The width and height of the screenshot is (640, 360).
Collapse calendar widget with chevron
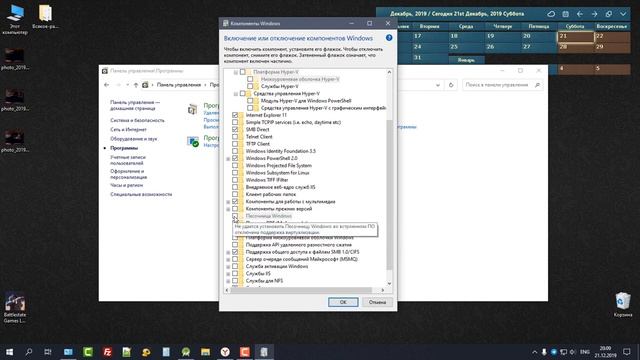623,14
